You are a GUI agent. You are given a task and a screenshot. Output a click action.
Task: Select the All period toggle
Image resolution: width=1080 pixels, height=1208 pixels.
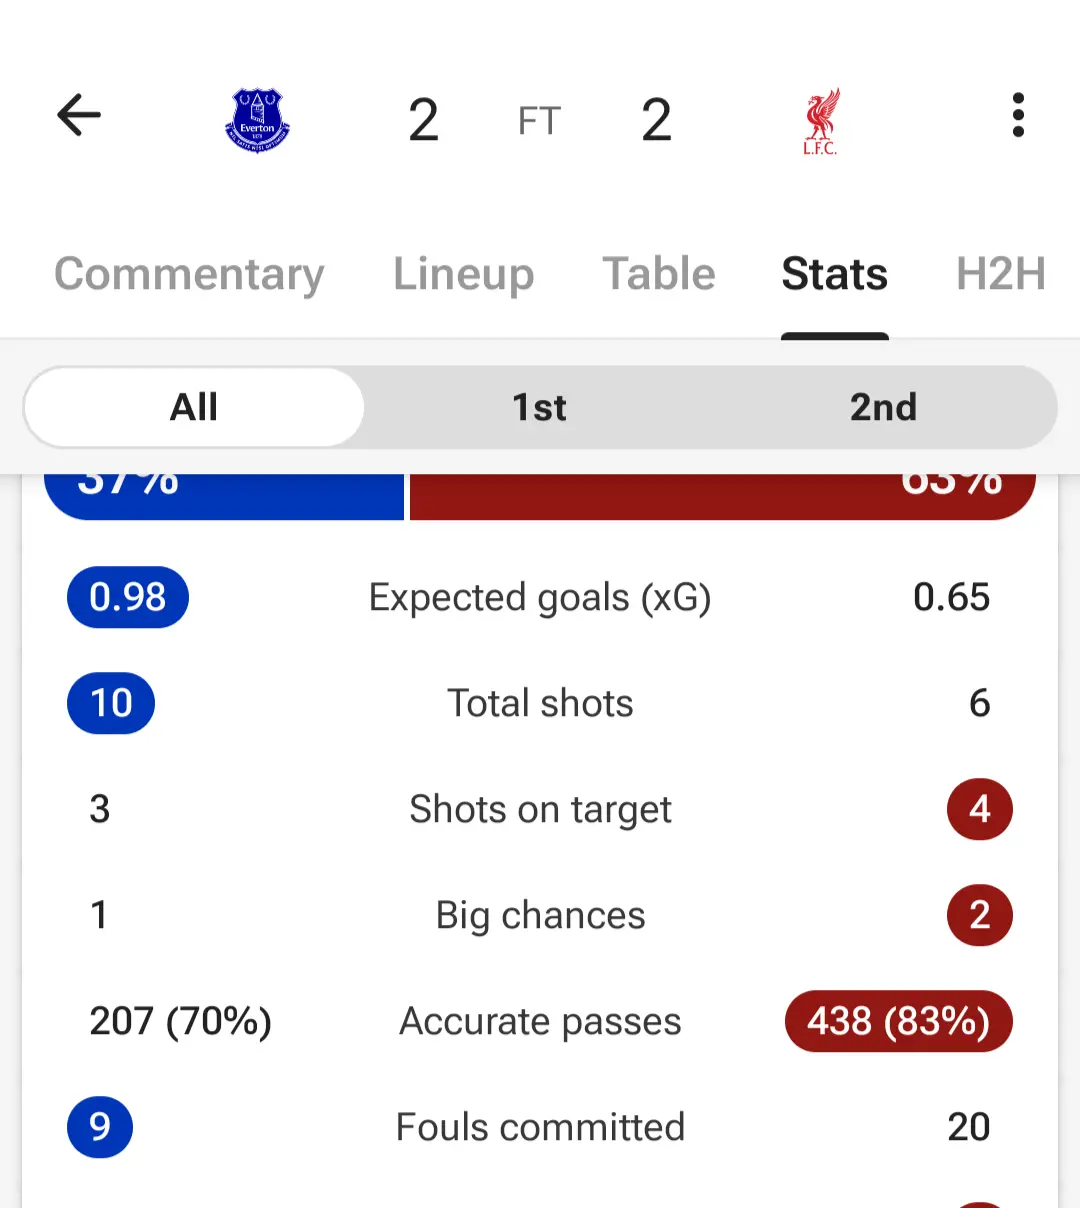pos(194,407)
